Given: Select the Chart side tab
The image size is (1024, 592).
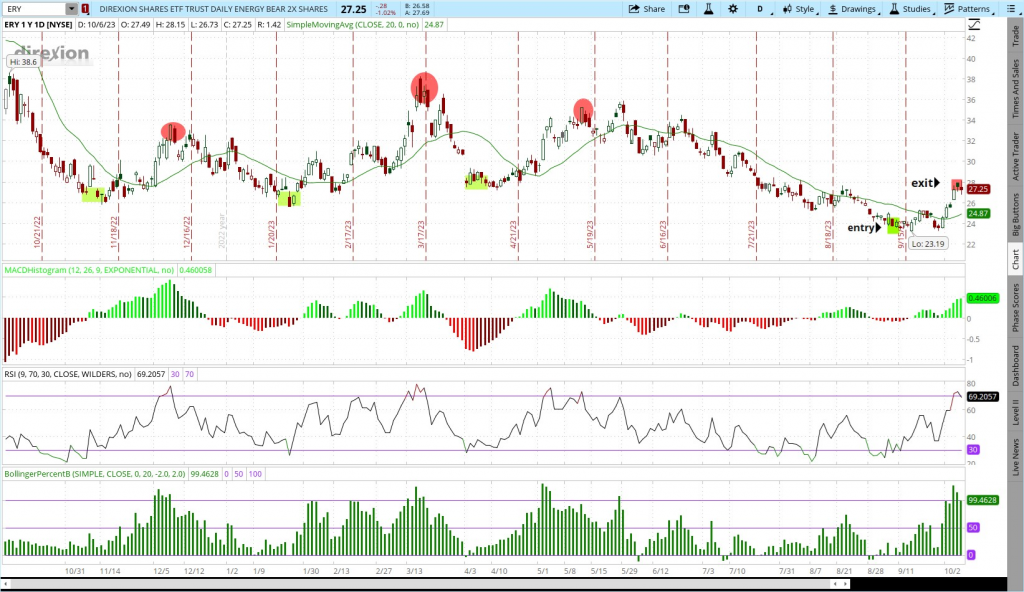Looking at the screenshot, I should [x=1016, y=259].
